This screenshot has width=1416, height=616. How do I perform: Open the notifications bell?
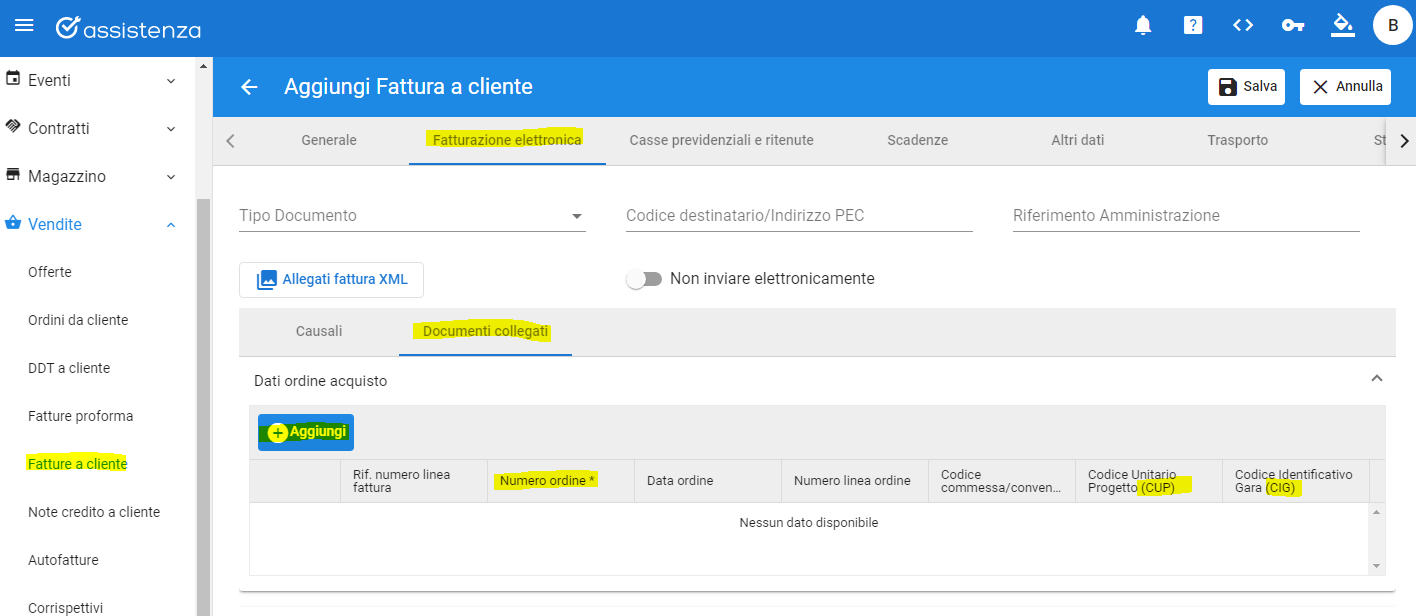point(1143,26)
